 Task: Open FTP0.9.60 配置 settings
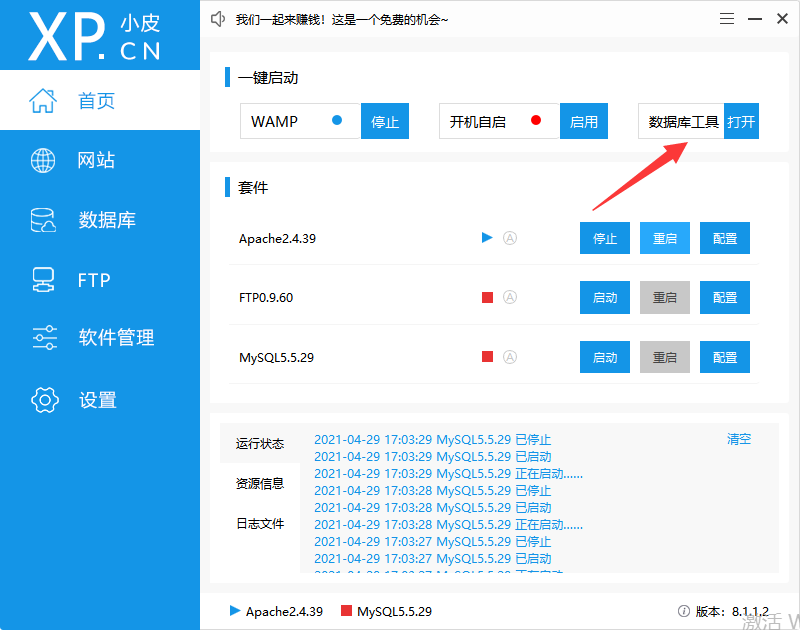(725, 297)
